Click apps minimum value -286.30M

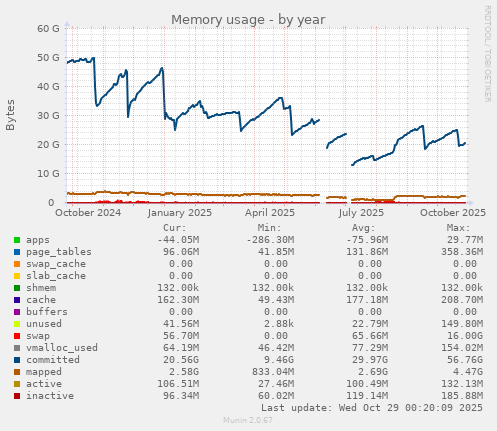pos(270,240)
